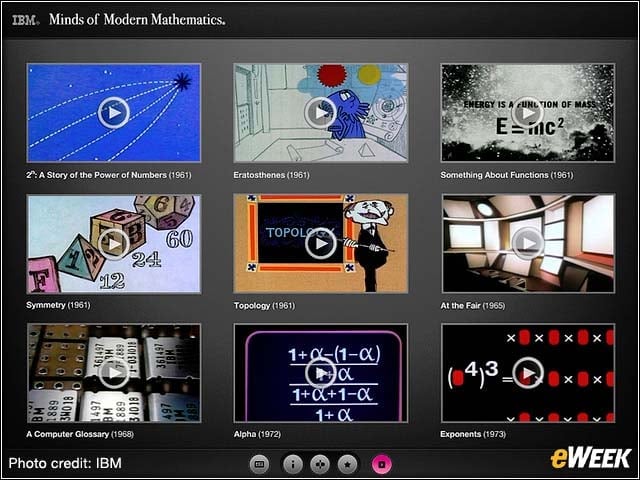Image resolution: width=640 pixels, height=480 pixels.
Task: Play the Alpha video
Action: (320, 373)
